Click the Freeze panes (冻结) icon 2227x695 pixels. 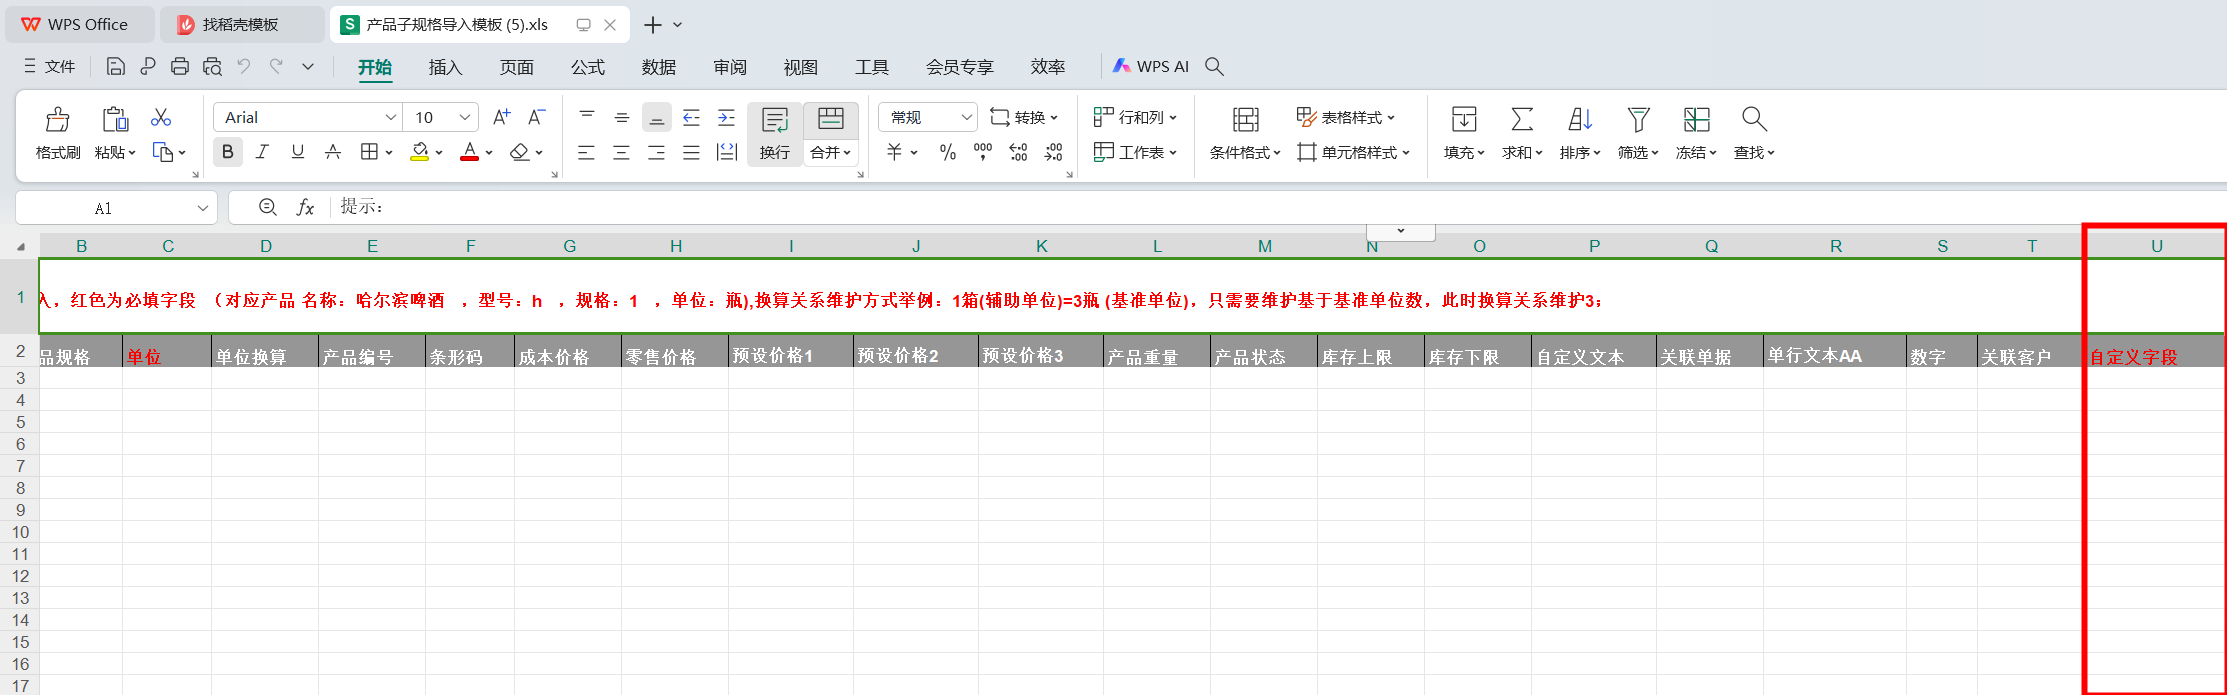pyautogui.click(x=1696, y=120)
